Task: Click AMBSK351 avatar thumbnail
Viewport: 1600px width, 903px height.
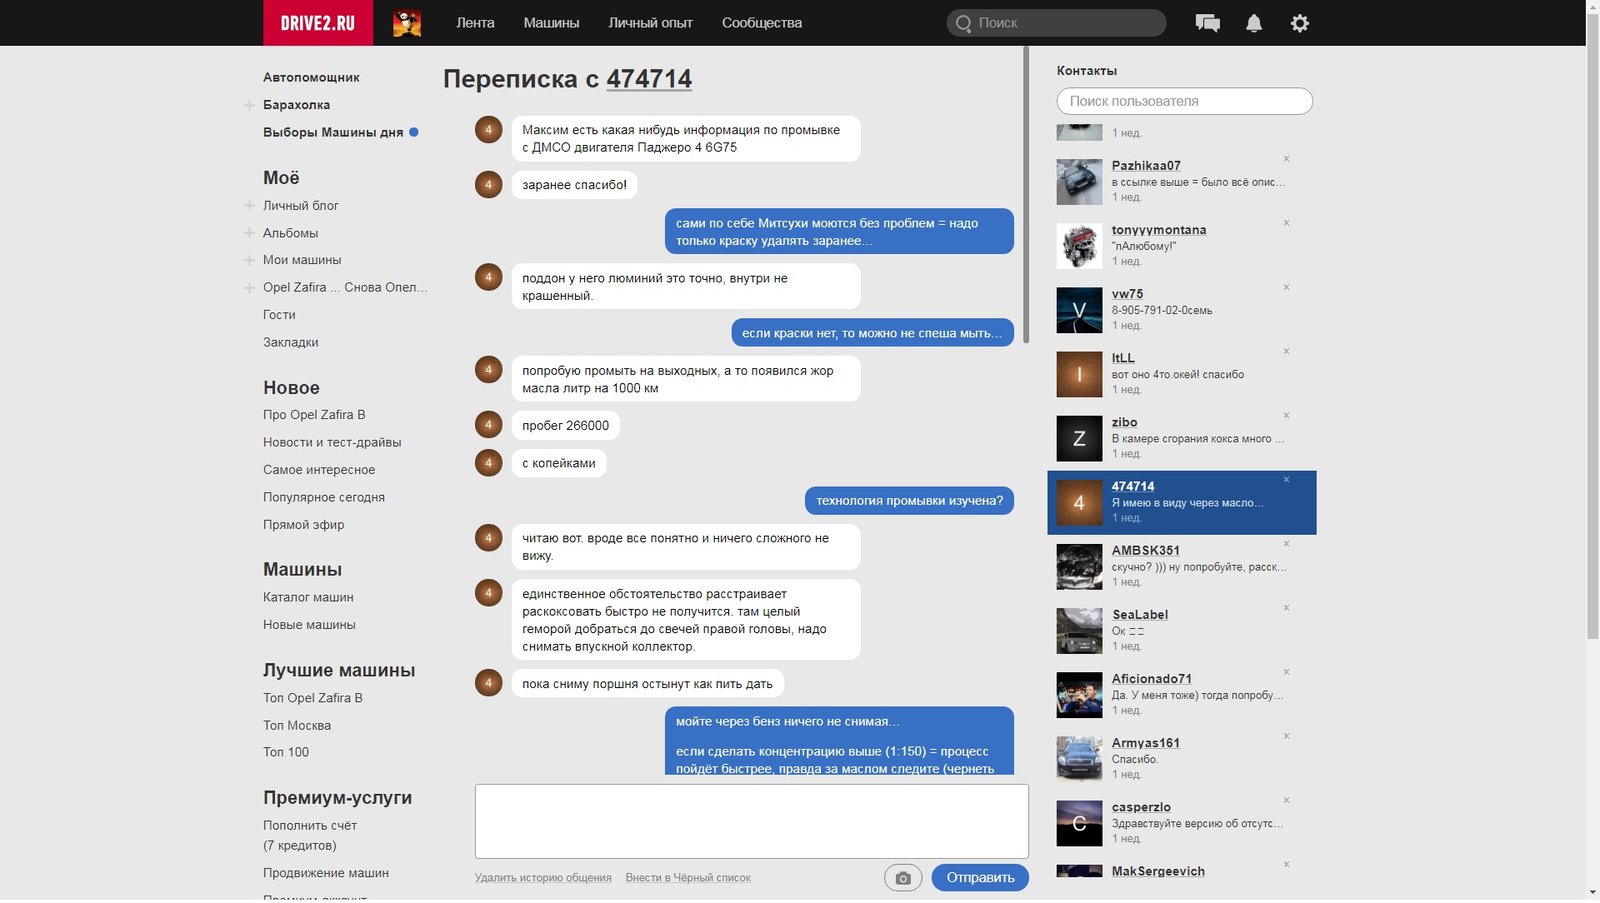Action: pyautogui.click(x=1079, y=567)
